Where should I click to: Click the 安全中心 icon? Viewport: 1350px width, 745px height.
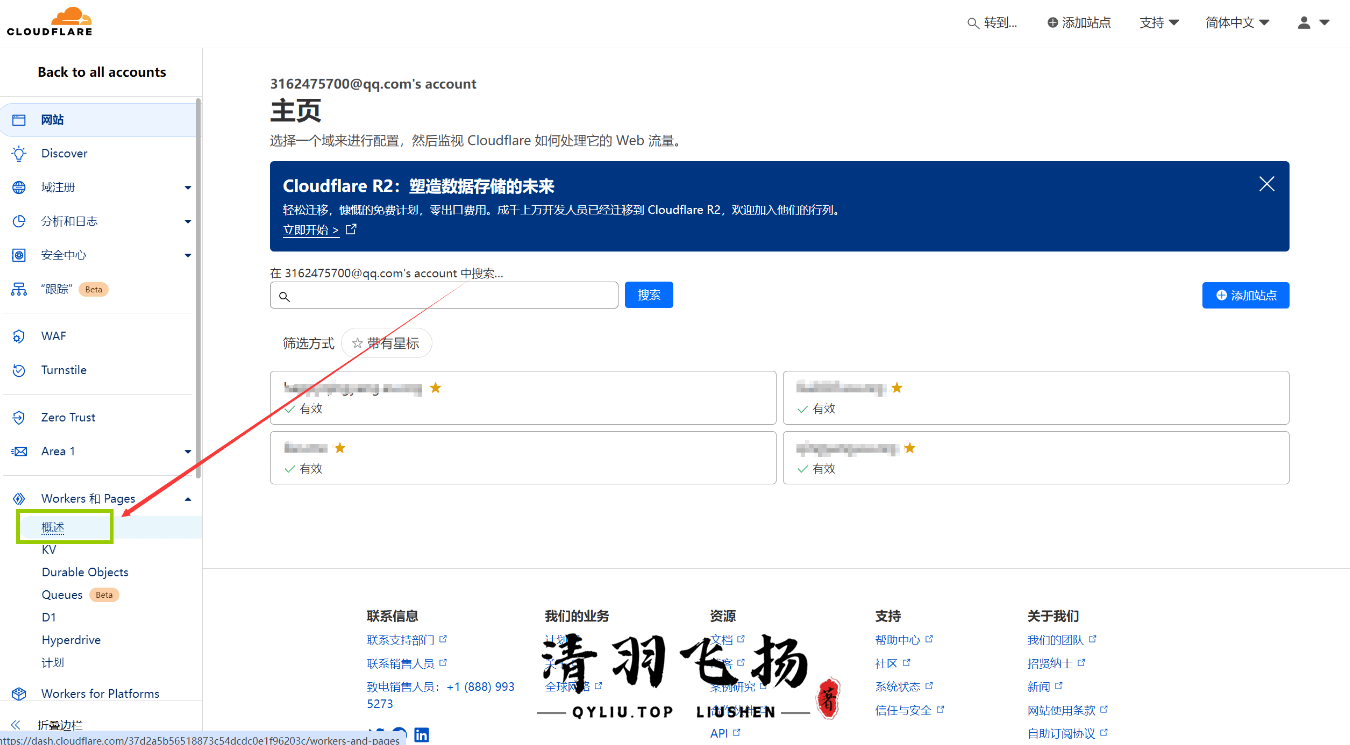[x=19, y=255]
